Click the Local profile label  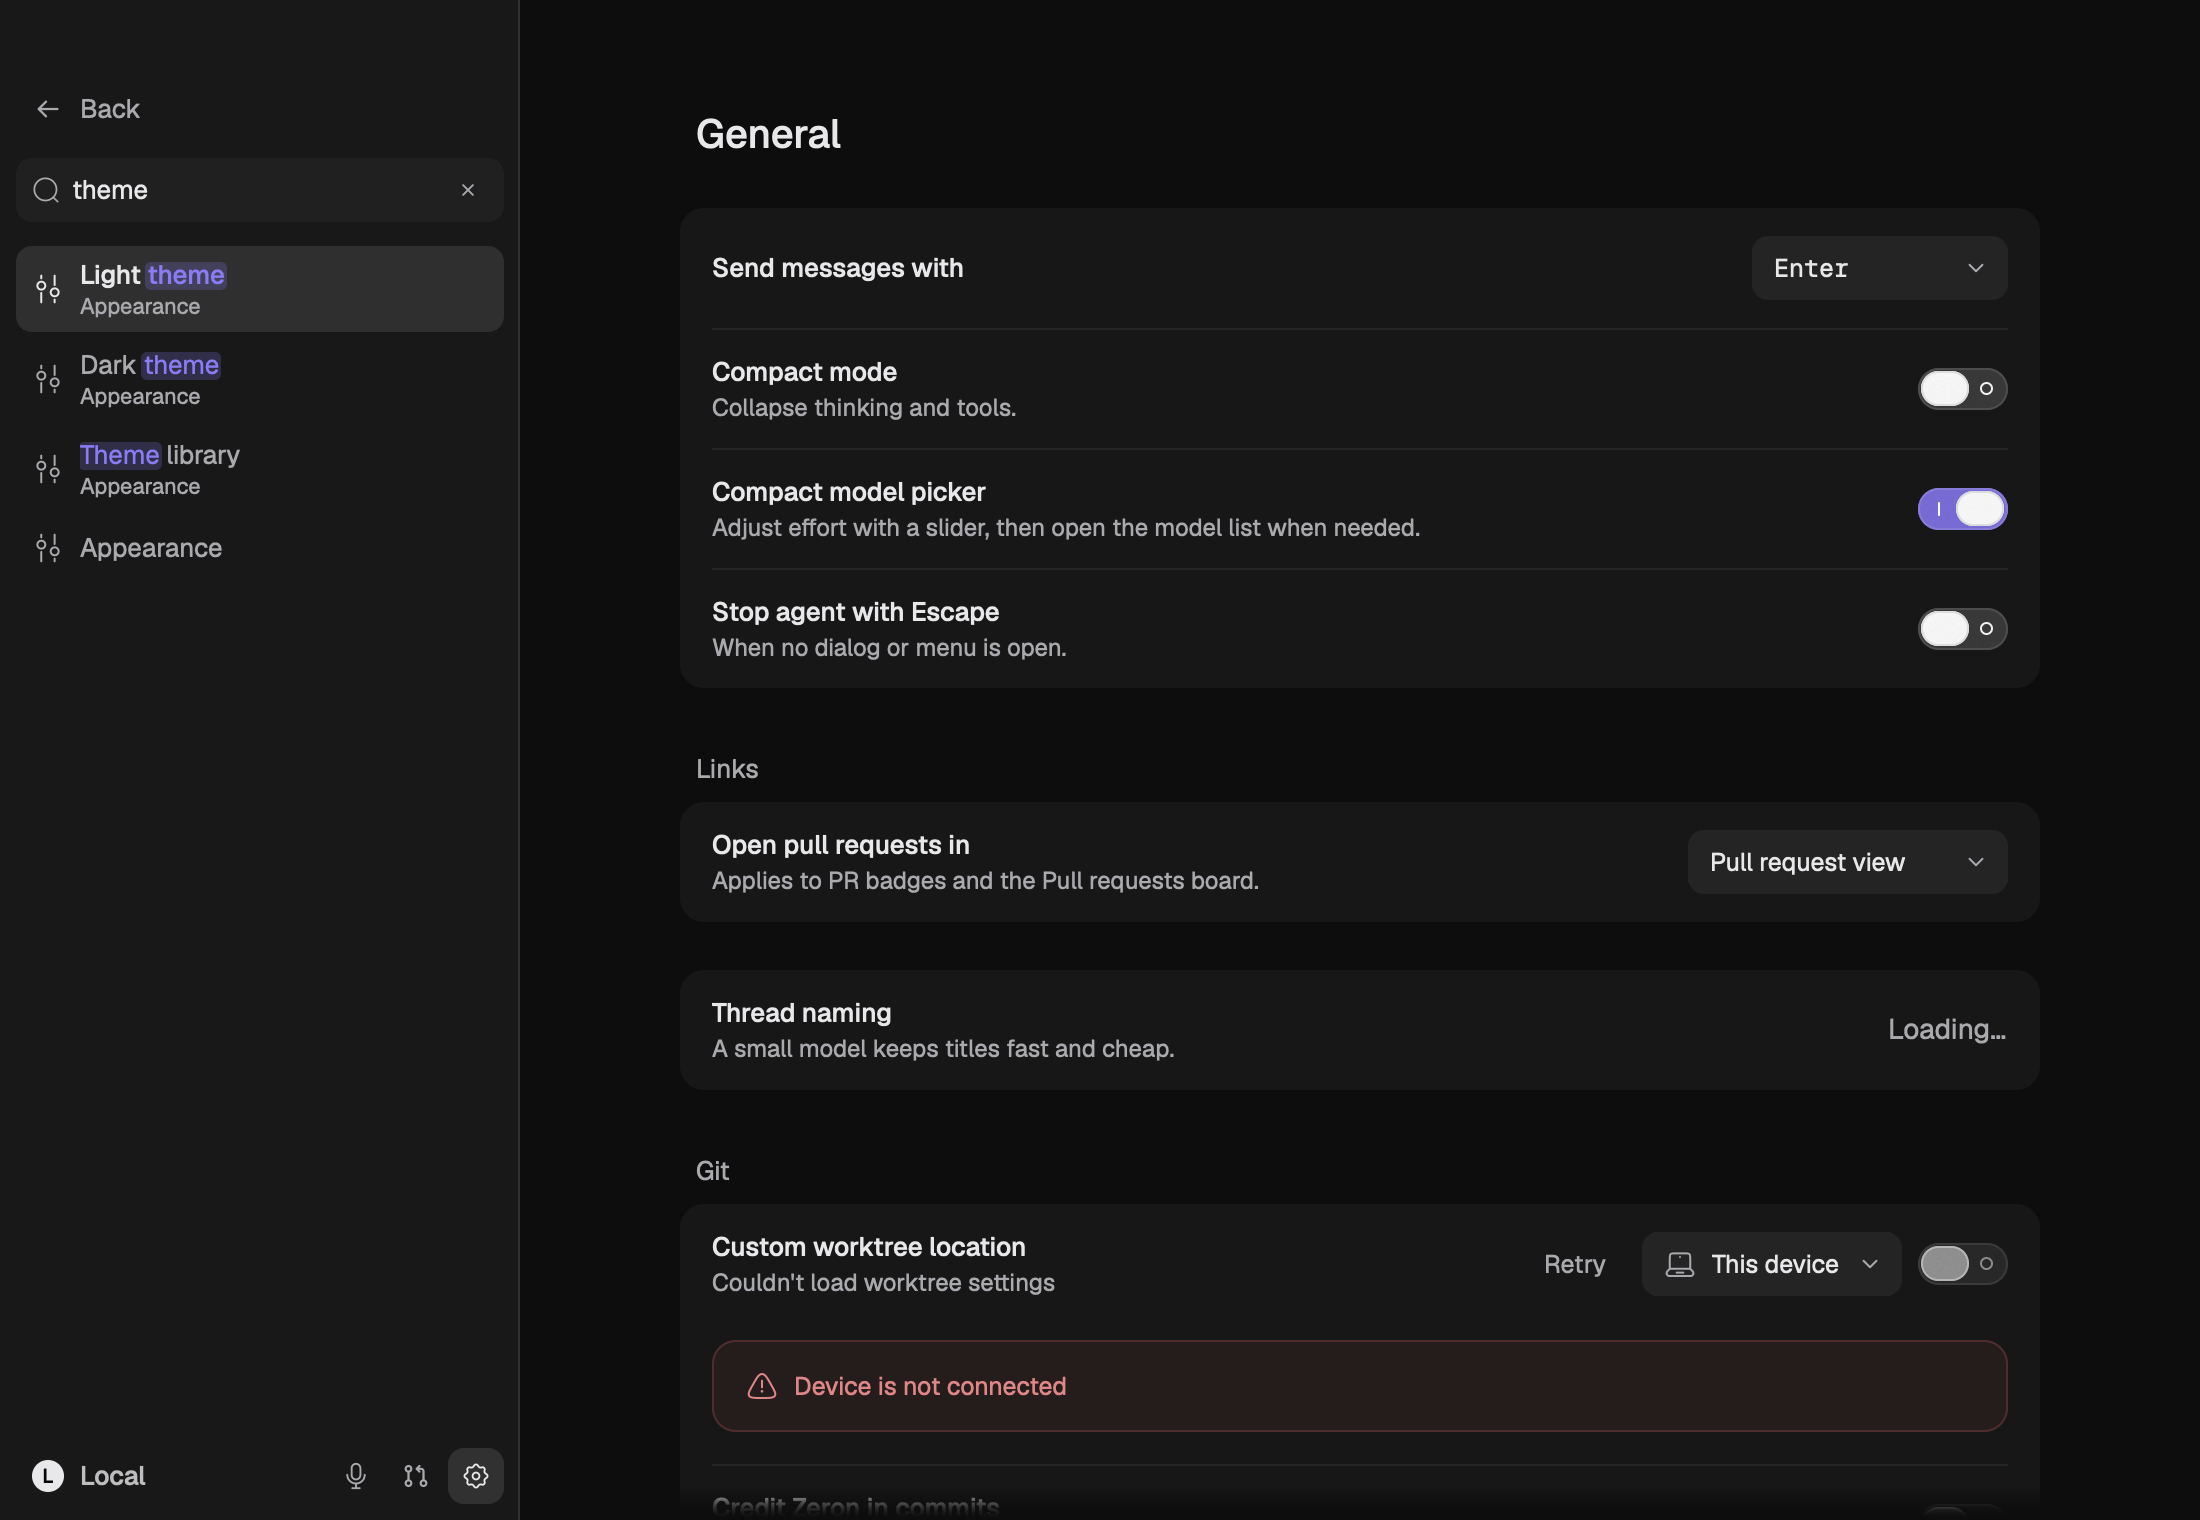pos(113,1476)
